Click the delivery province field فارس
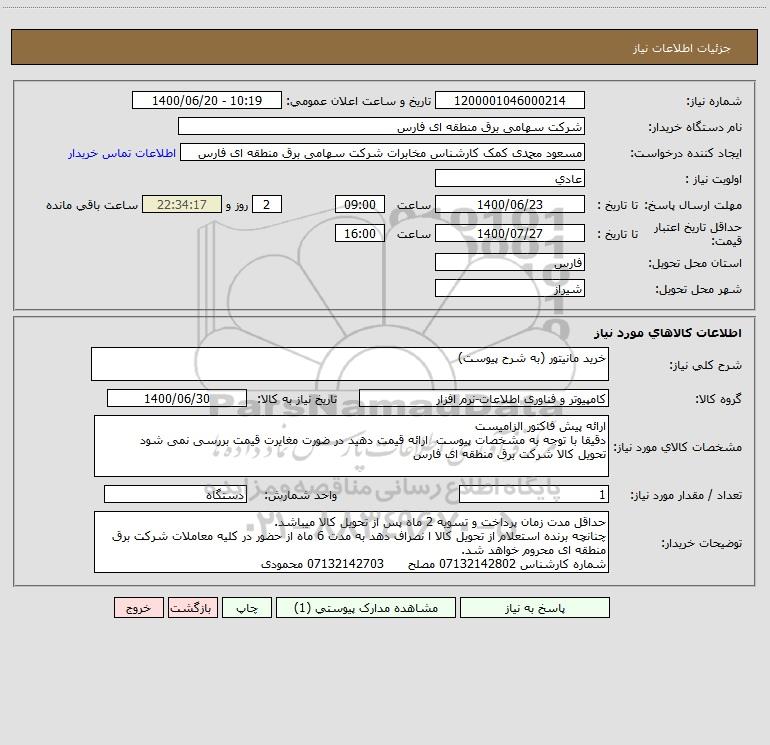Screen dimensions: 770x745 pyautogui.click(x=510, y=262)
